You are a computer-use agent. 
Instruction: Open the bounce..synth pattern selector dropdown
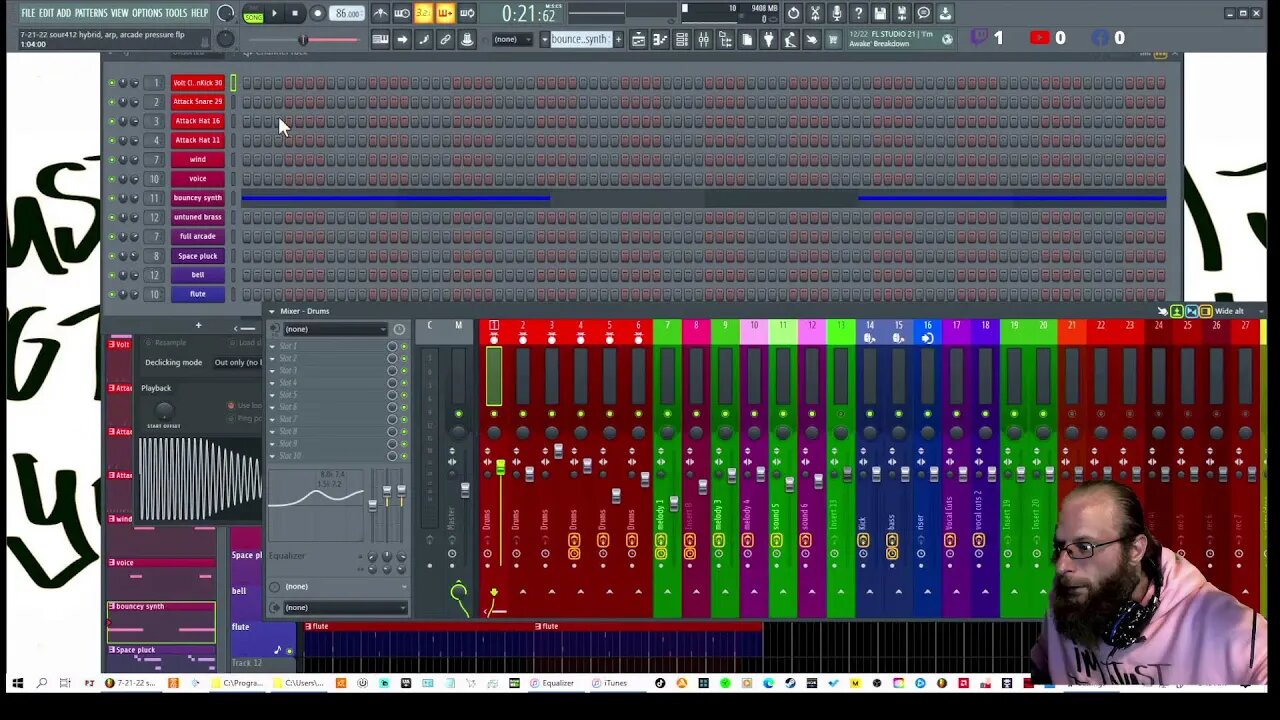click(x=544, y=40)
